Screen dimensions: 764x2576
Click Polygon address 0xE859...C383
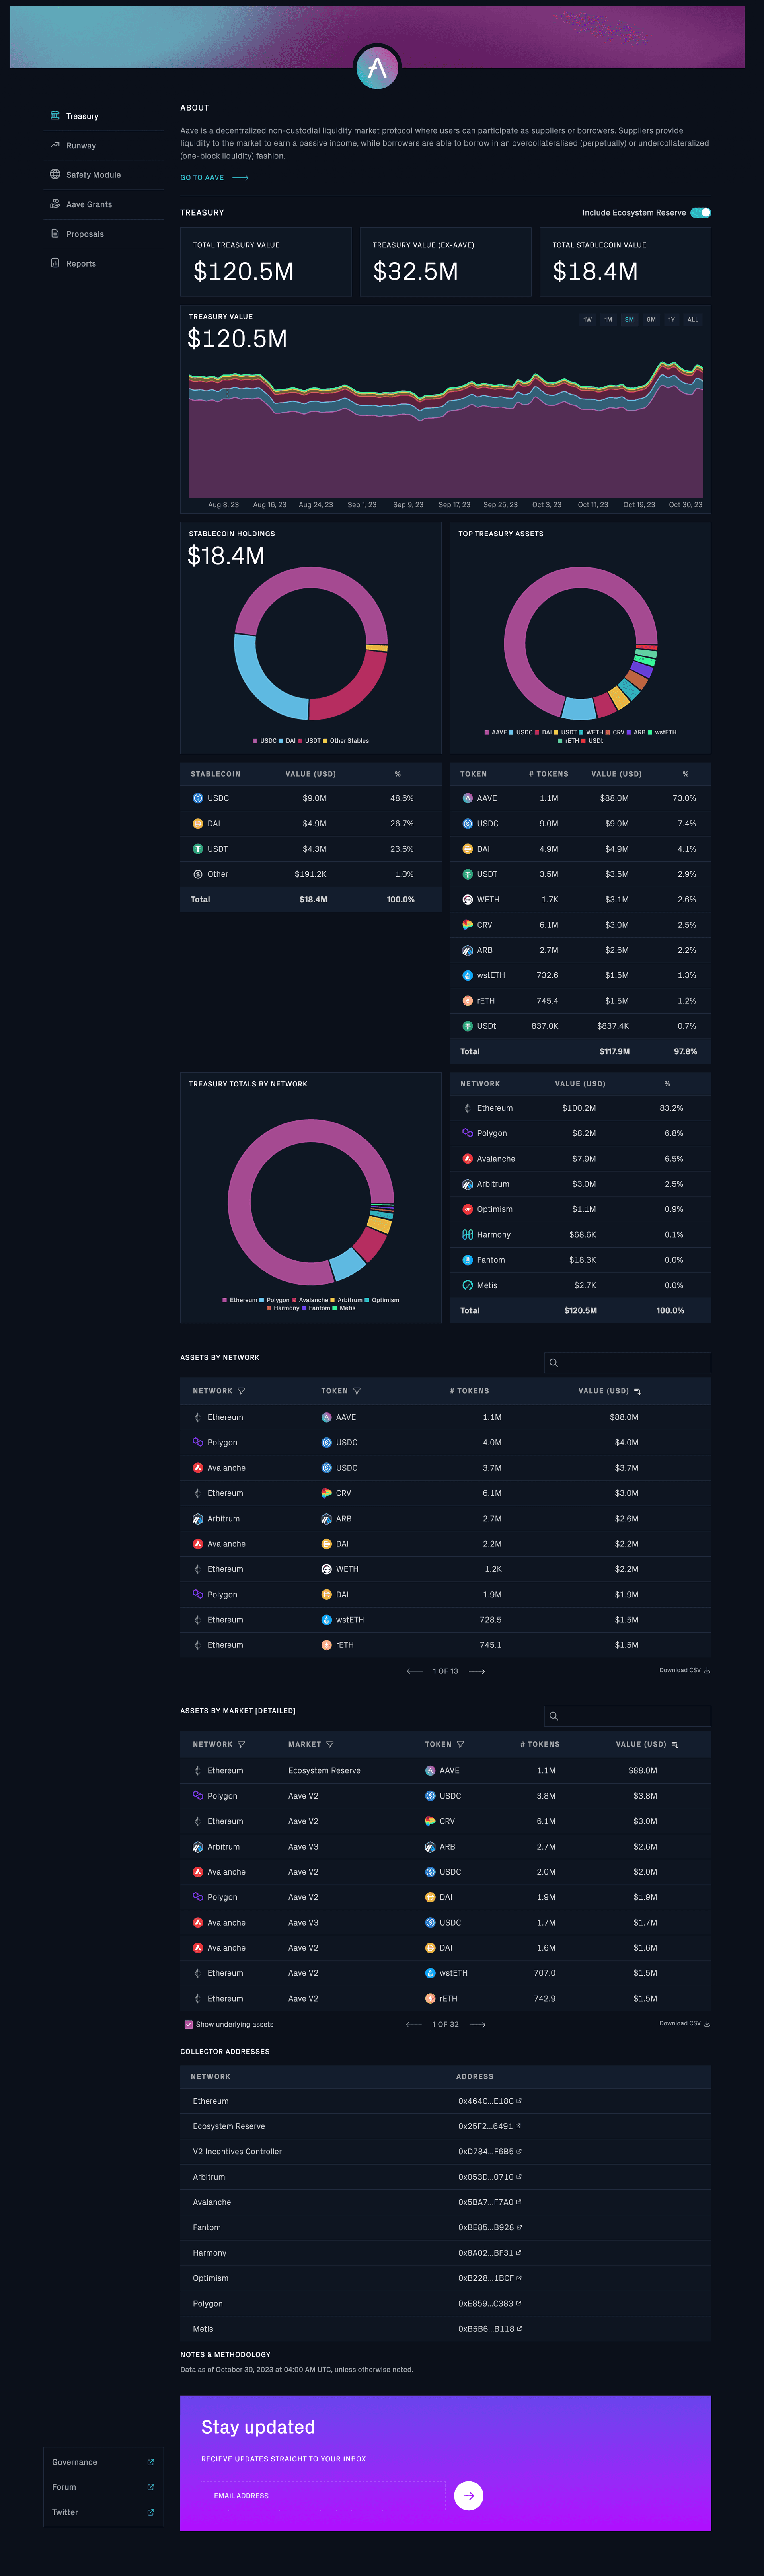pos(485,2303)
